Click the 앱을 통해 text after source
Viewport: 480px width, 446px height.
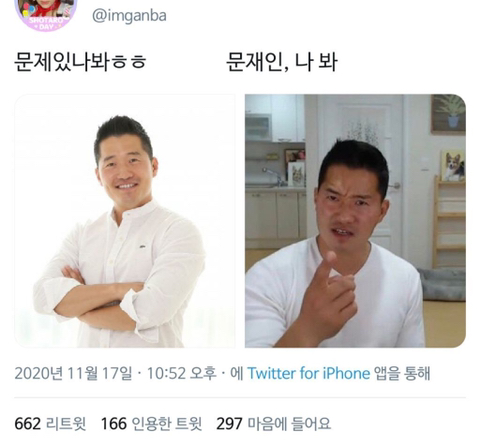[x=402, y=373]
